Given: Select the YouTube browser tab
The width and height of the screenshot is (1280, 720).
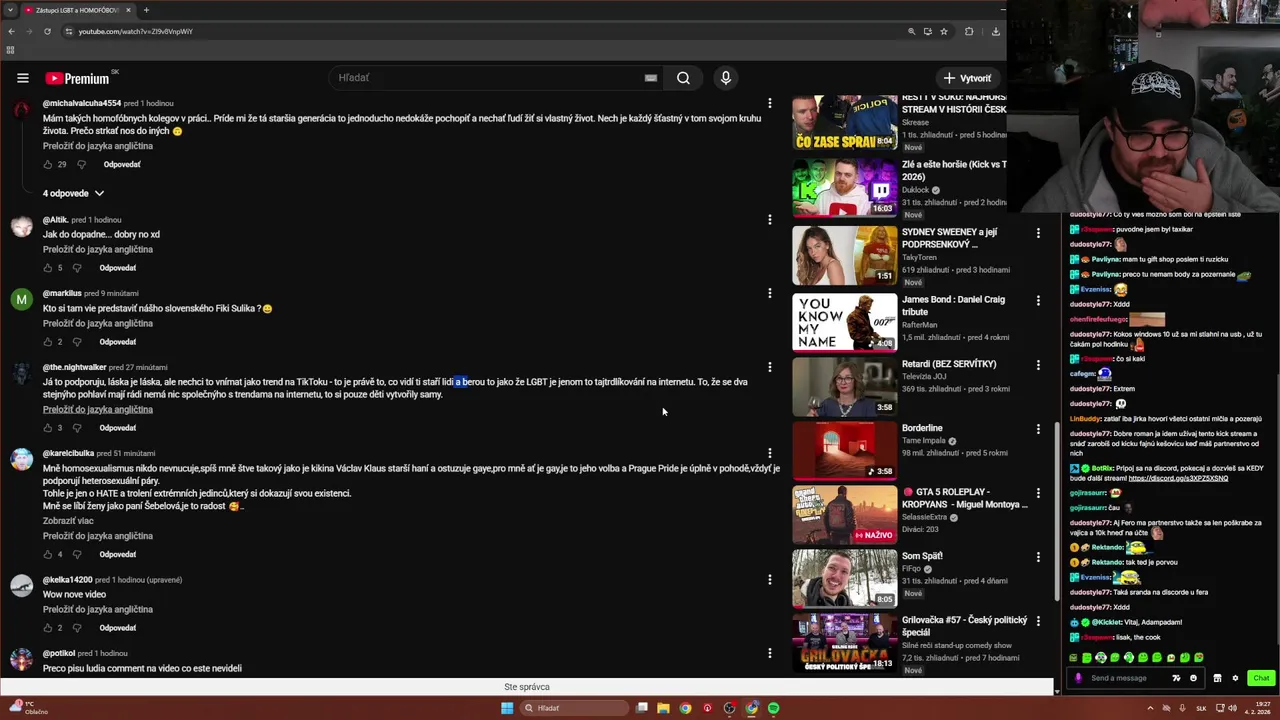Looking at the screenshot, I should 78,10.
